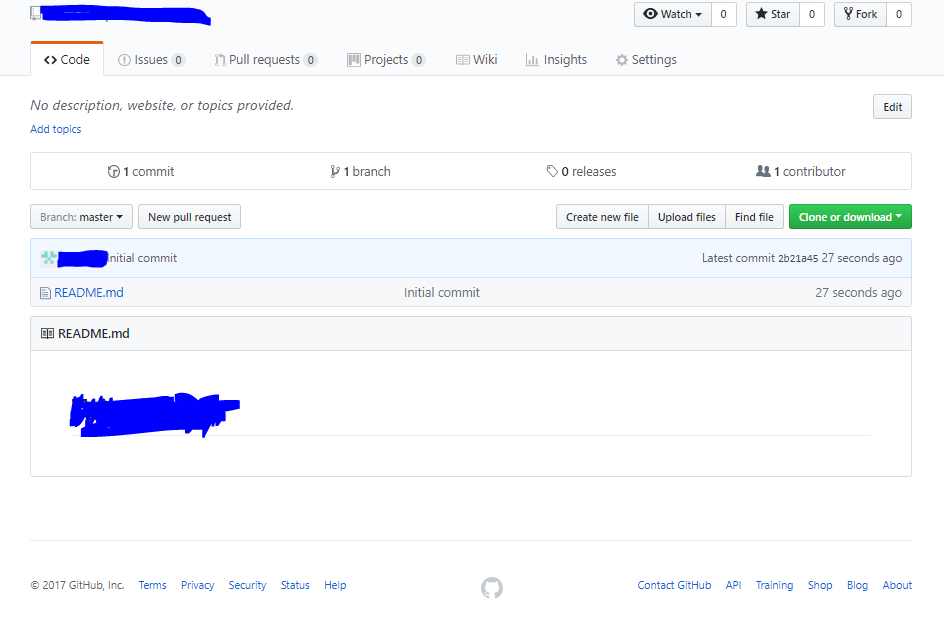The width and height of the screenshot is (944, 636).
Task: View the 1 commit history
Action: [141, 172]
